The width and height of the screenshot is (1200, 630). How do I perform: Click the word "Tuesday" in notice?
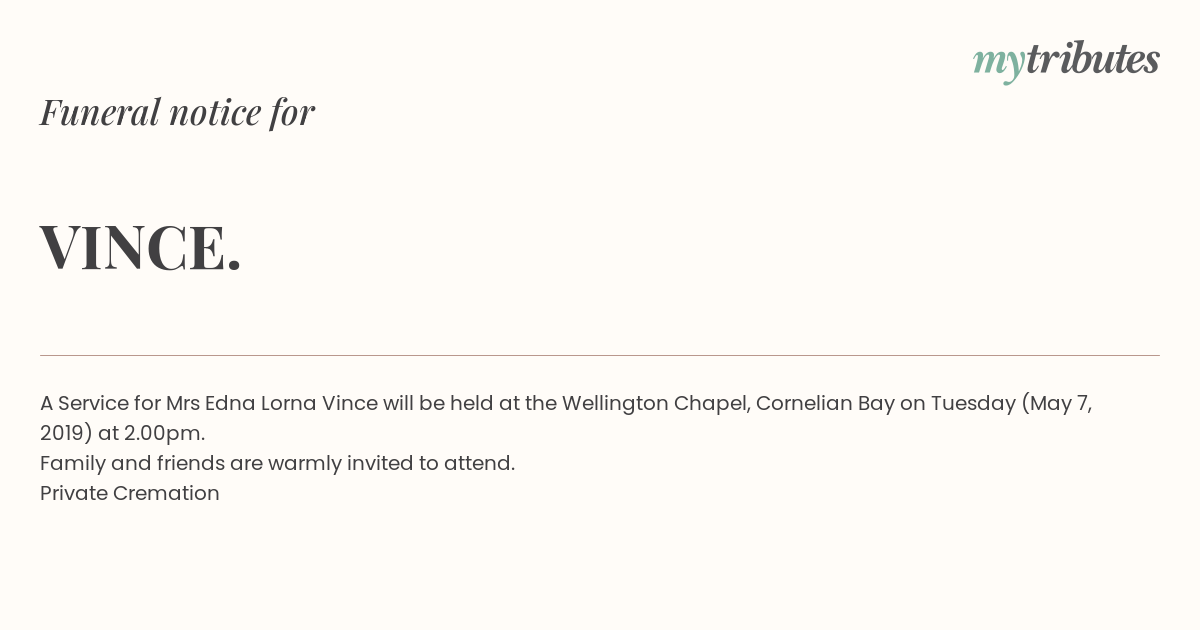pyautogui.click(x=973, y=403)
